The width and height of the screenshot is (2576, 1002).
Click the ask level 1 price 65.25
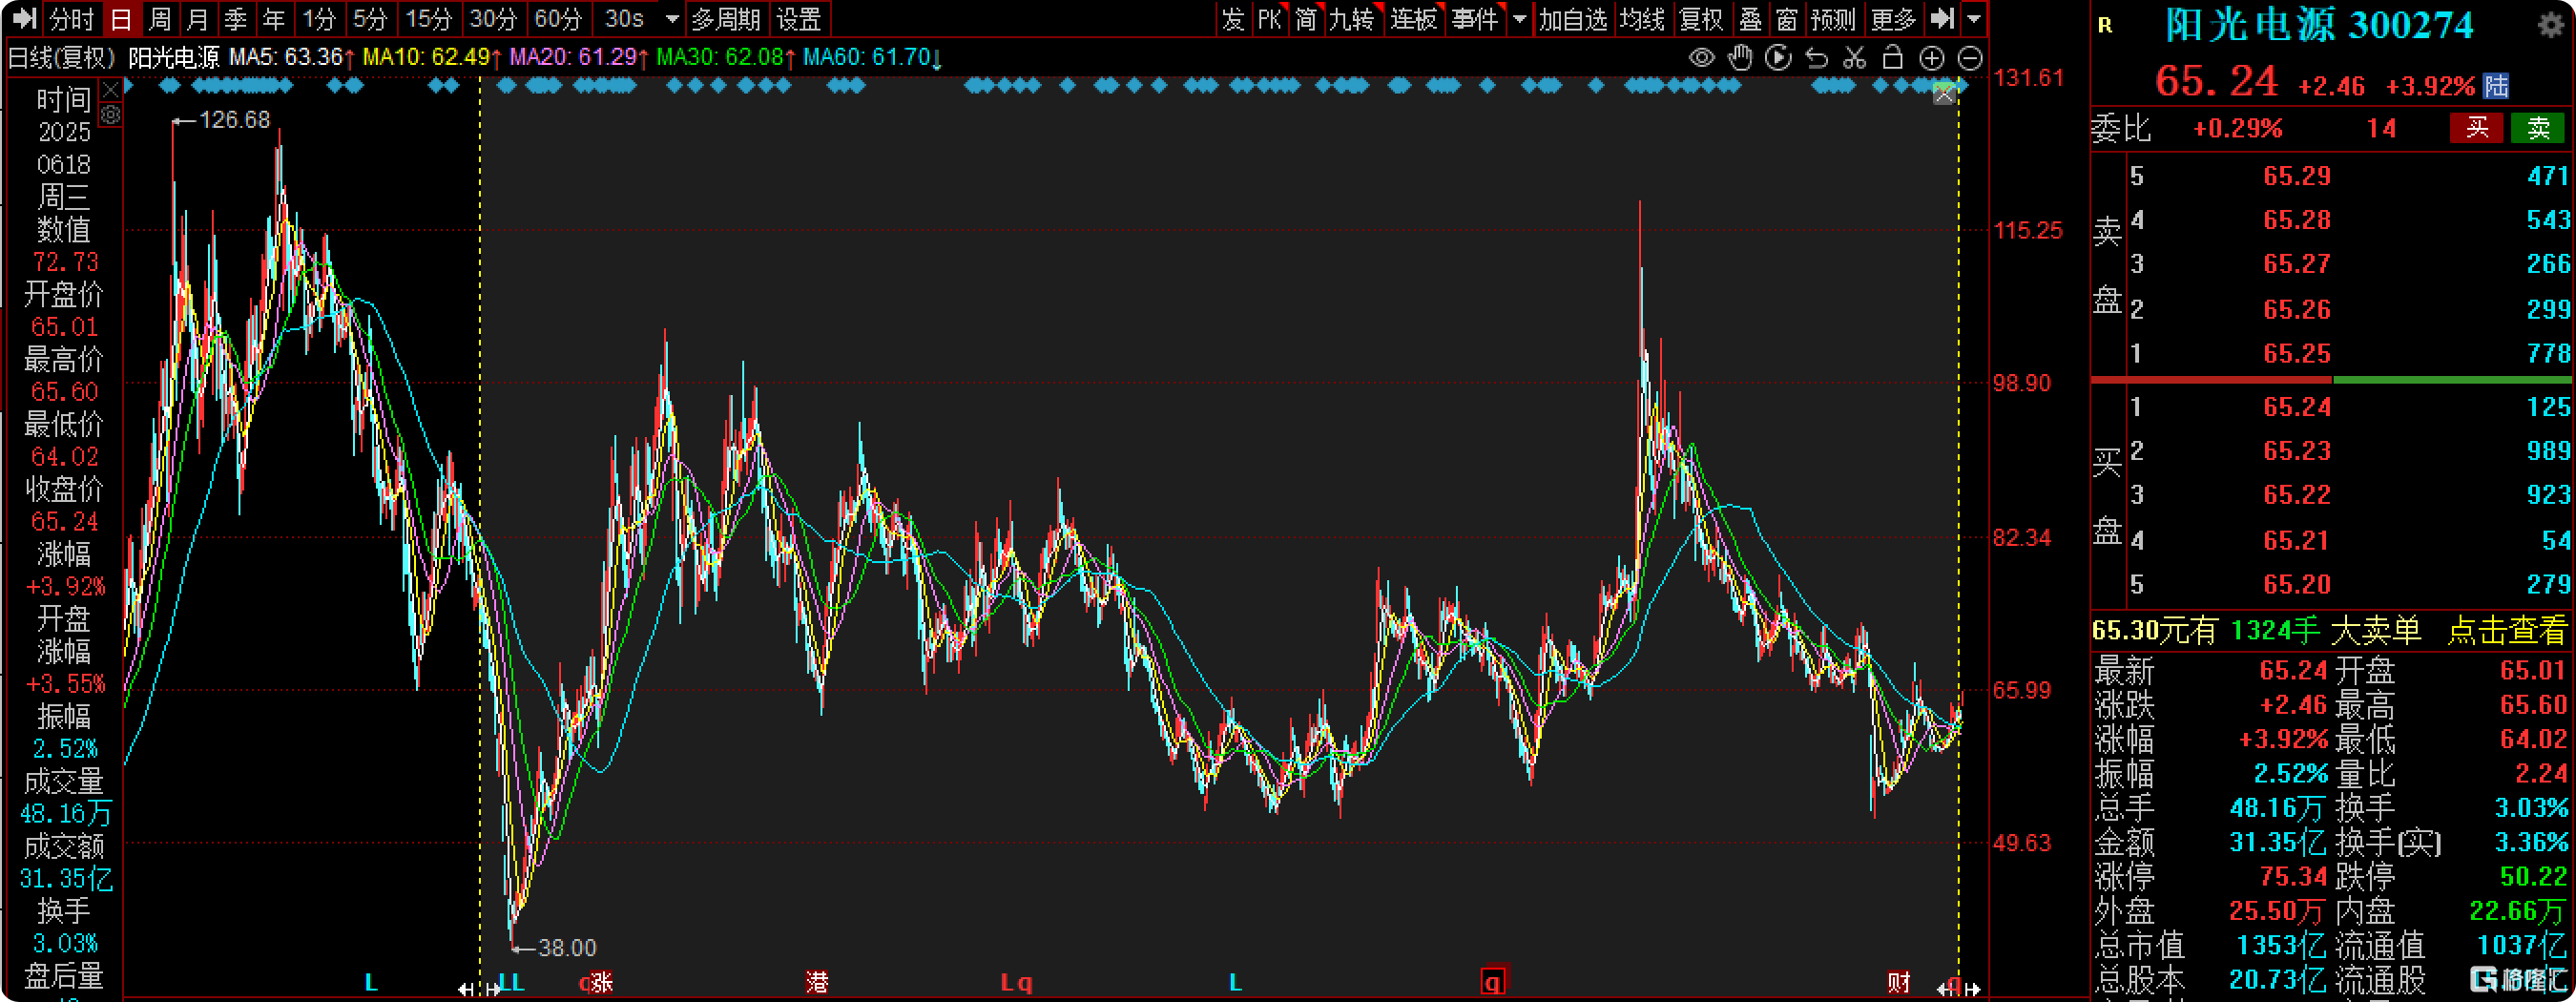coord(2296,353)
